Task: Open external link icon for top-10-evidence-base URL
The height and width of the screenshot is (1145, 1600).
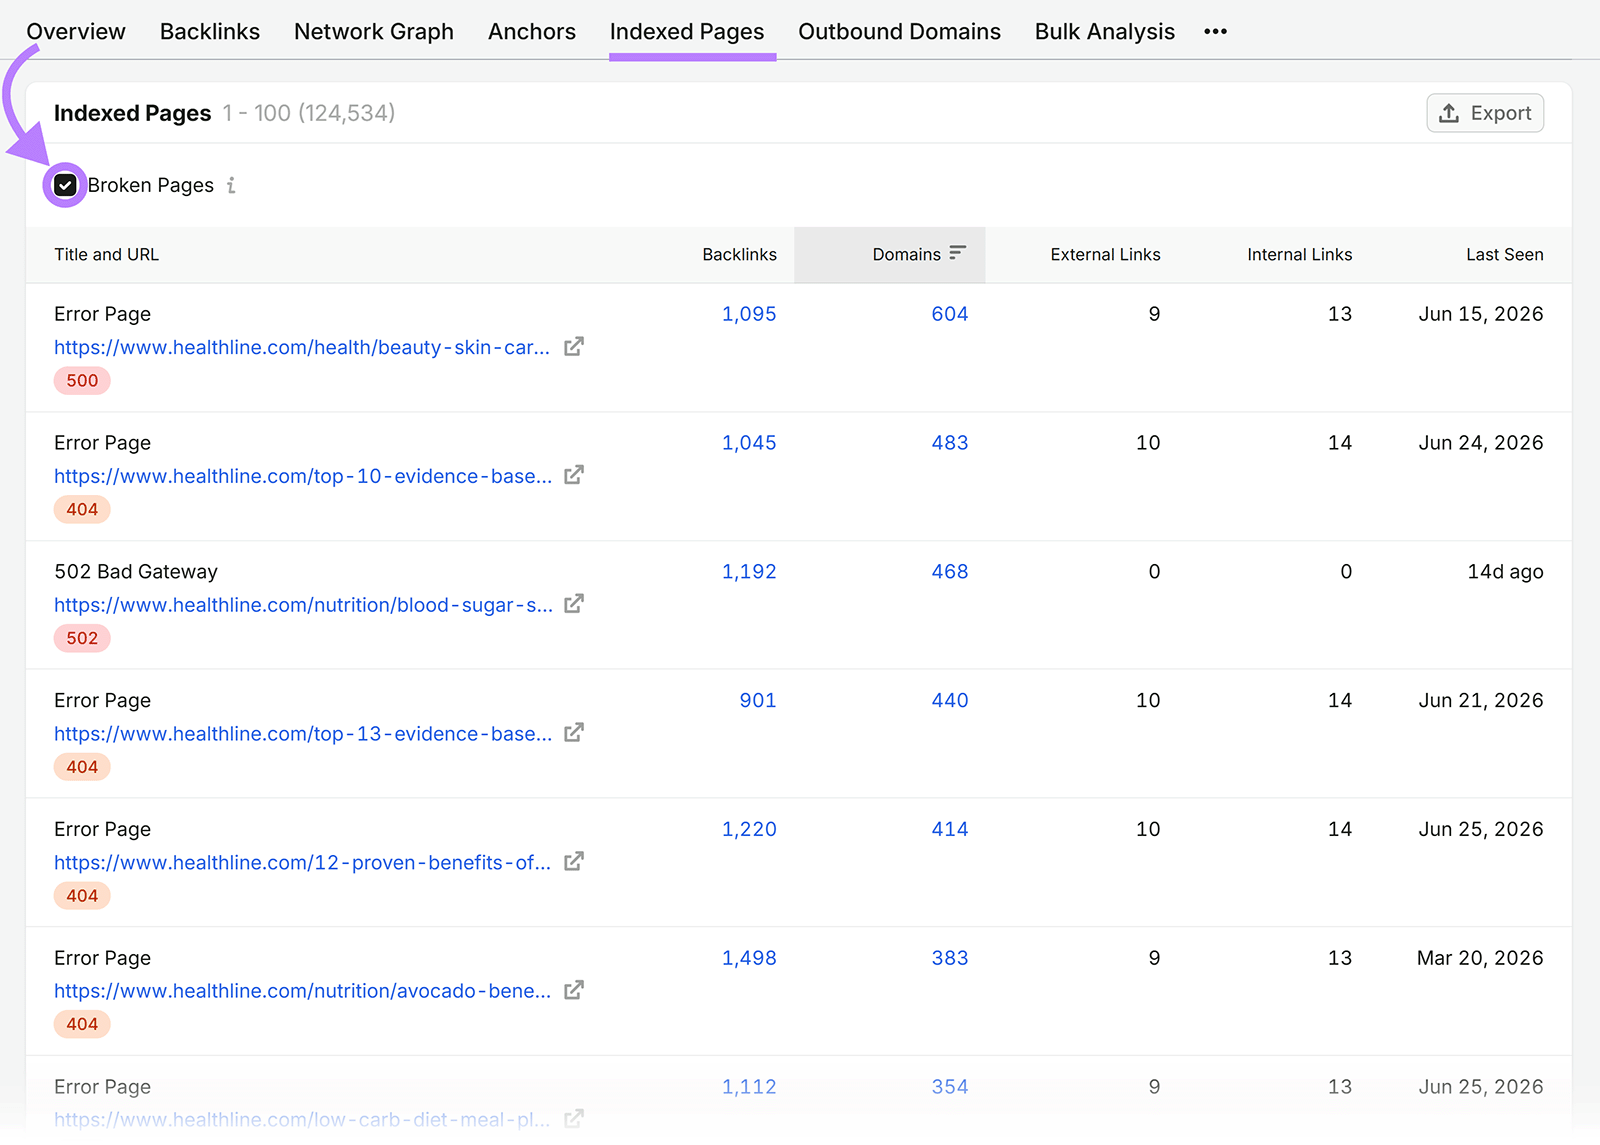Action: click(x=574, y=476)
